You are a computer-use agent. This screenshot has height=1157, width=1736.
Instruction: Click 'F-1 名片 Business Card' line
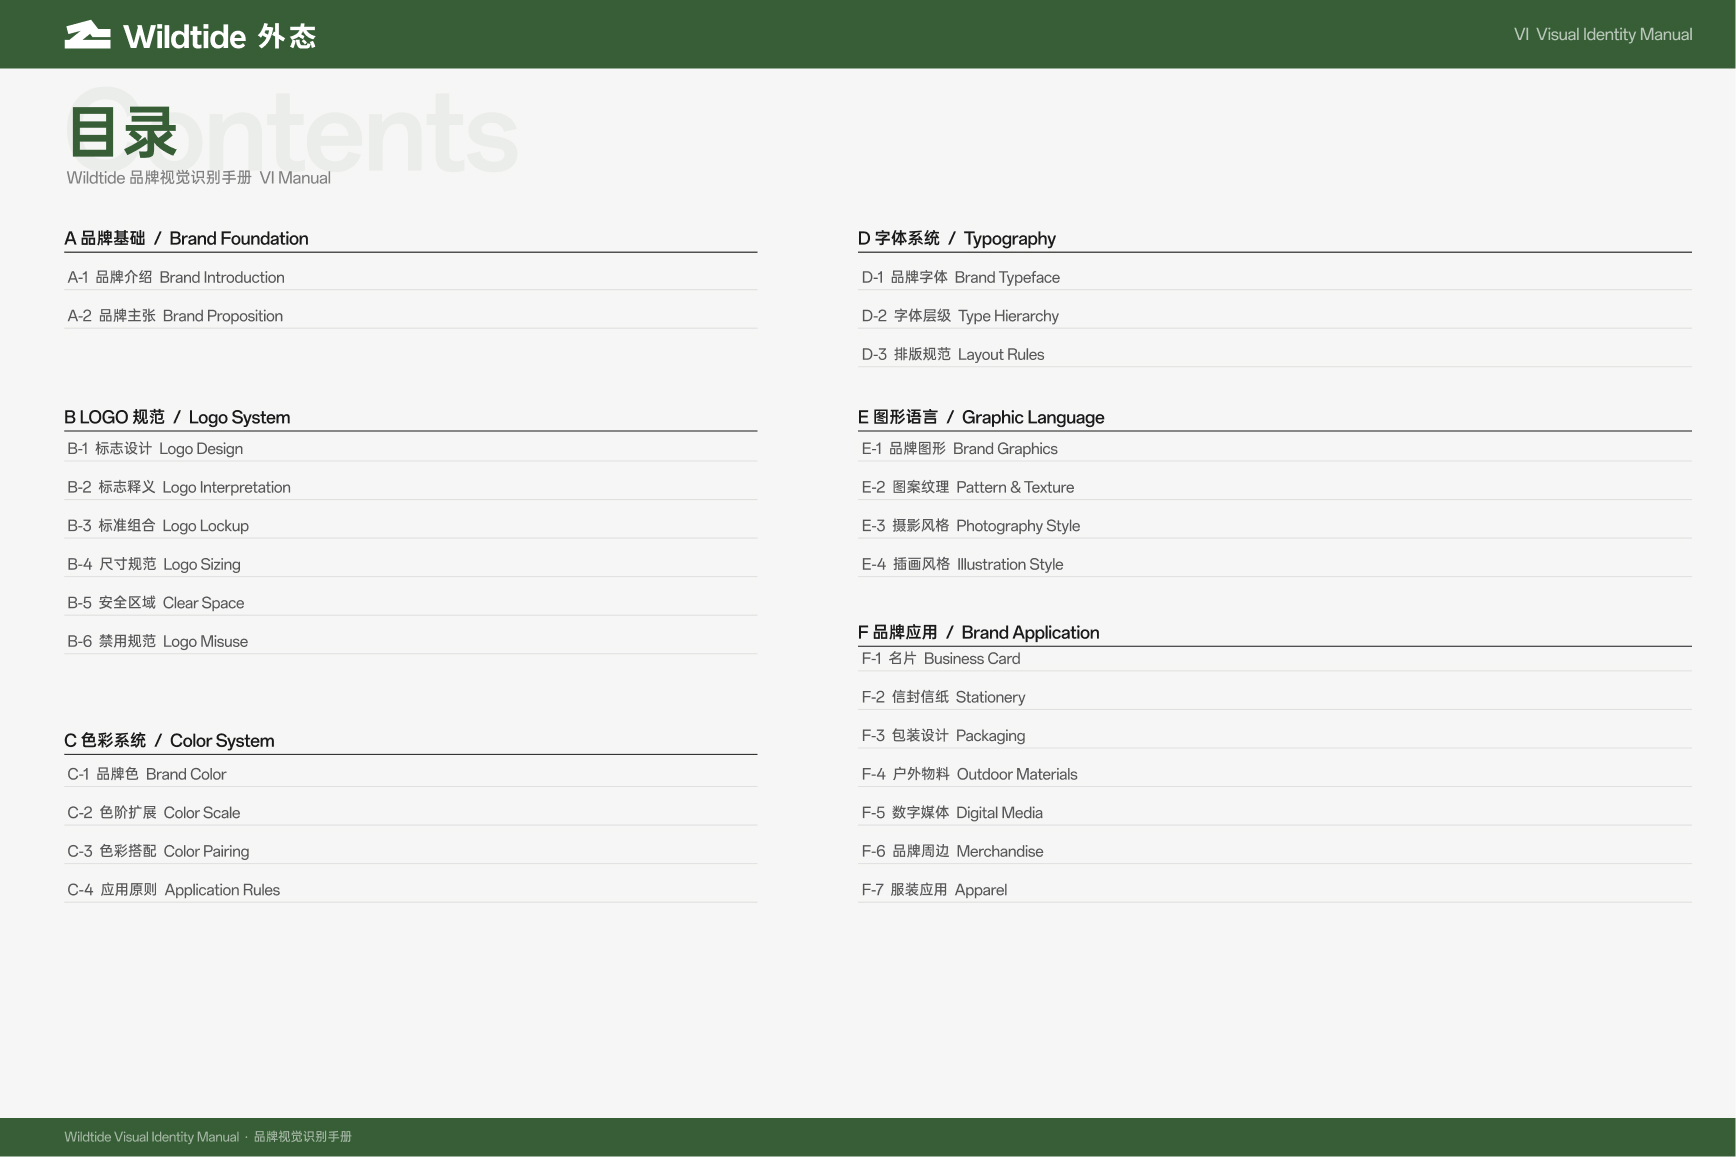point(941,659)
